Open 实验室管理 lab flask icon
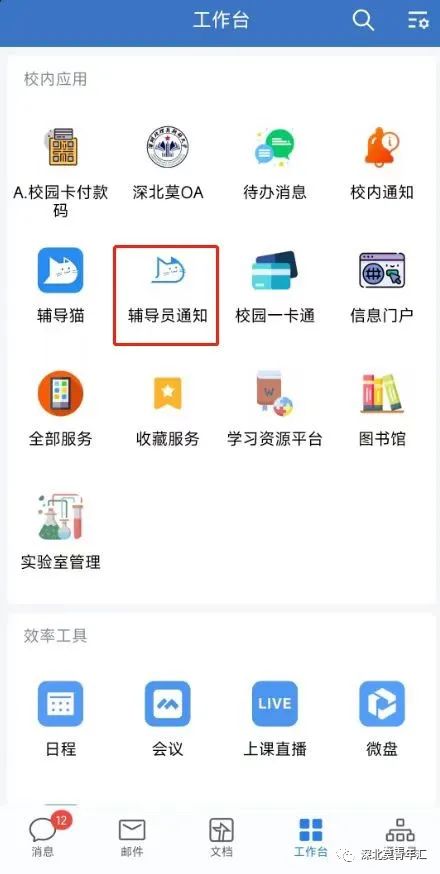The height and width of the screenshot is (874, 440). (60, 517)
